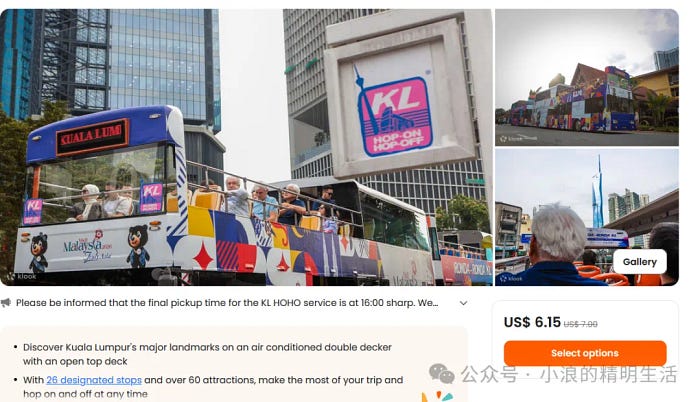Click the Malaysia logo on bus side
The image size is (700, 402).
pos(87,247)
